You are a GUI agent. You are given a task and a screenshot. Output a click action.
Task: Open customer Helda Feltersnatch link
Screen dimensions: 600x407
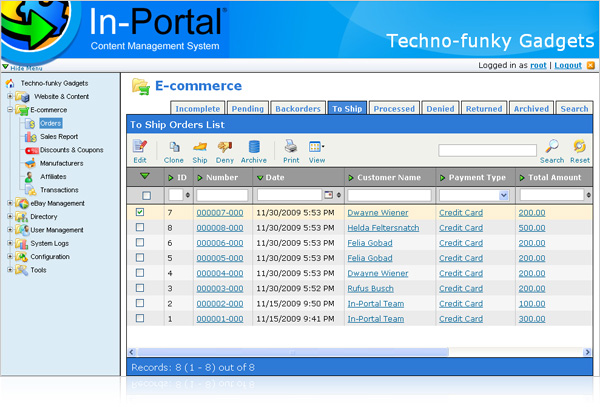pos(383,228)
